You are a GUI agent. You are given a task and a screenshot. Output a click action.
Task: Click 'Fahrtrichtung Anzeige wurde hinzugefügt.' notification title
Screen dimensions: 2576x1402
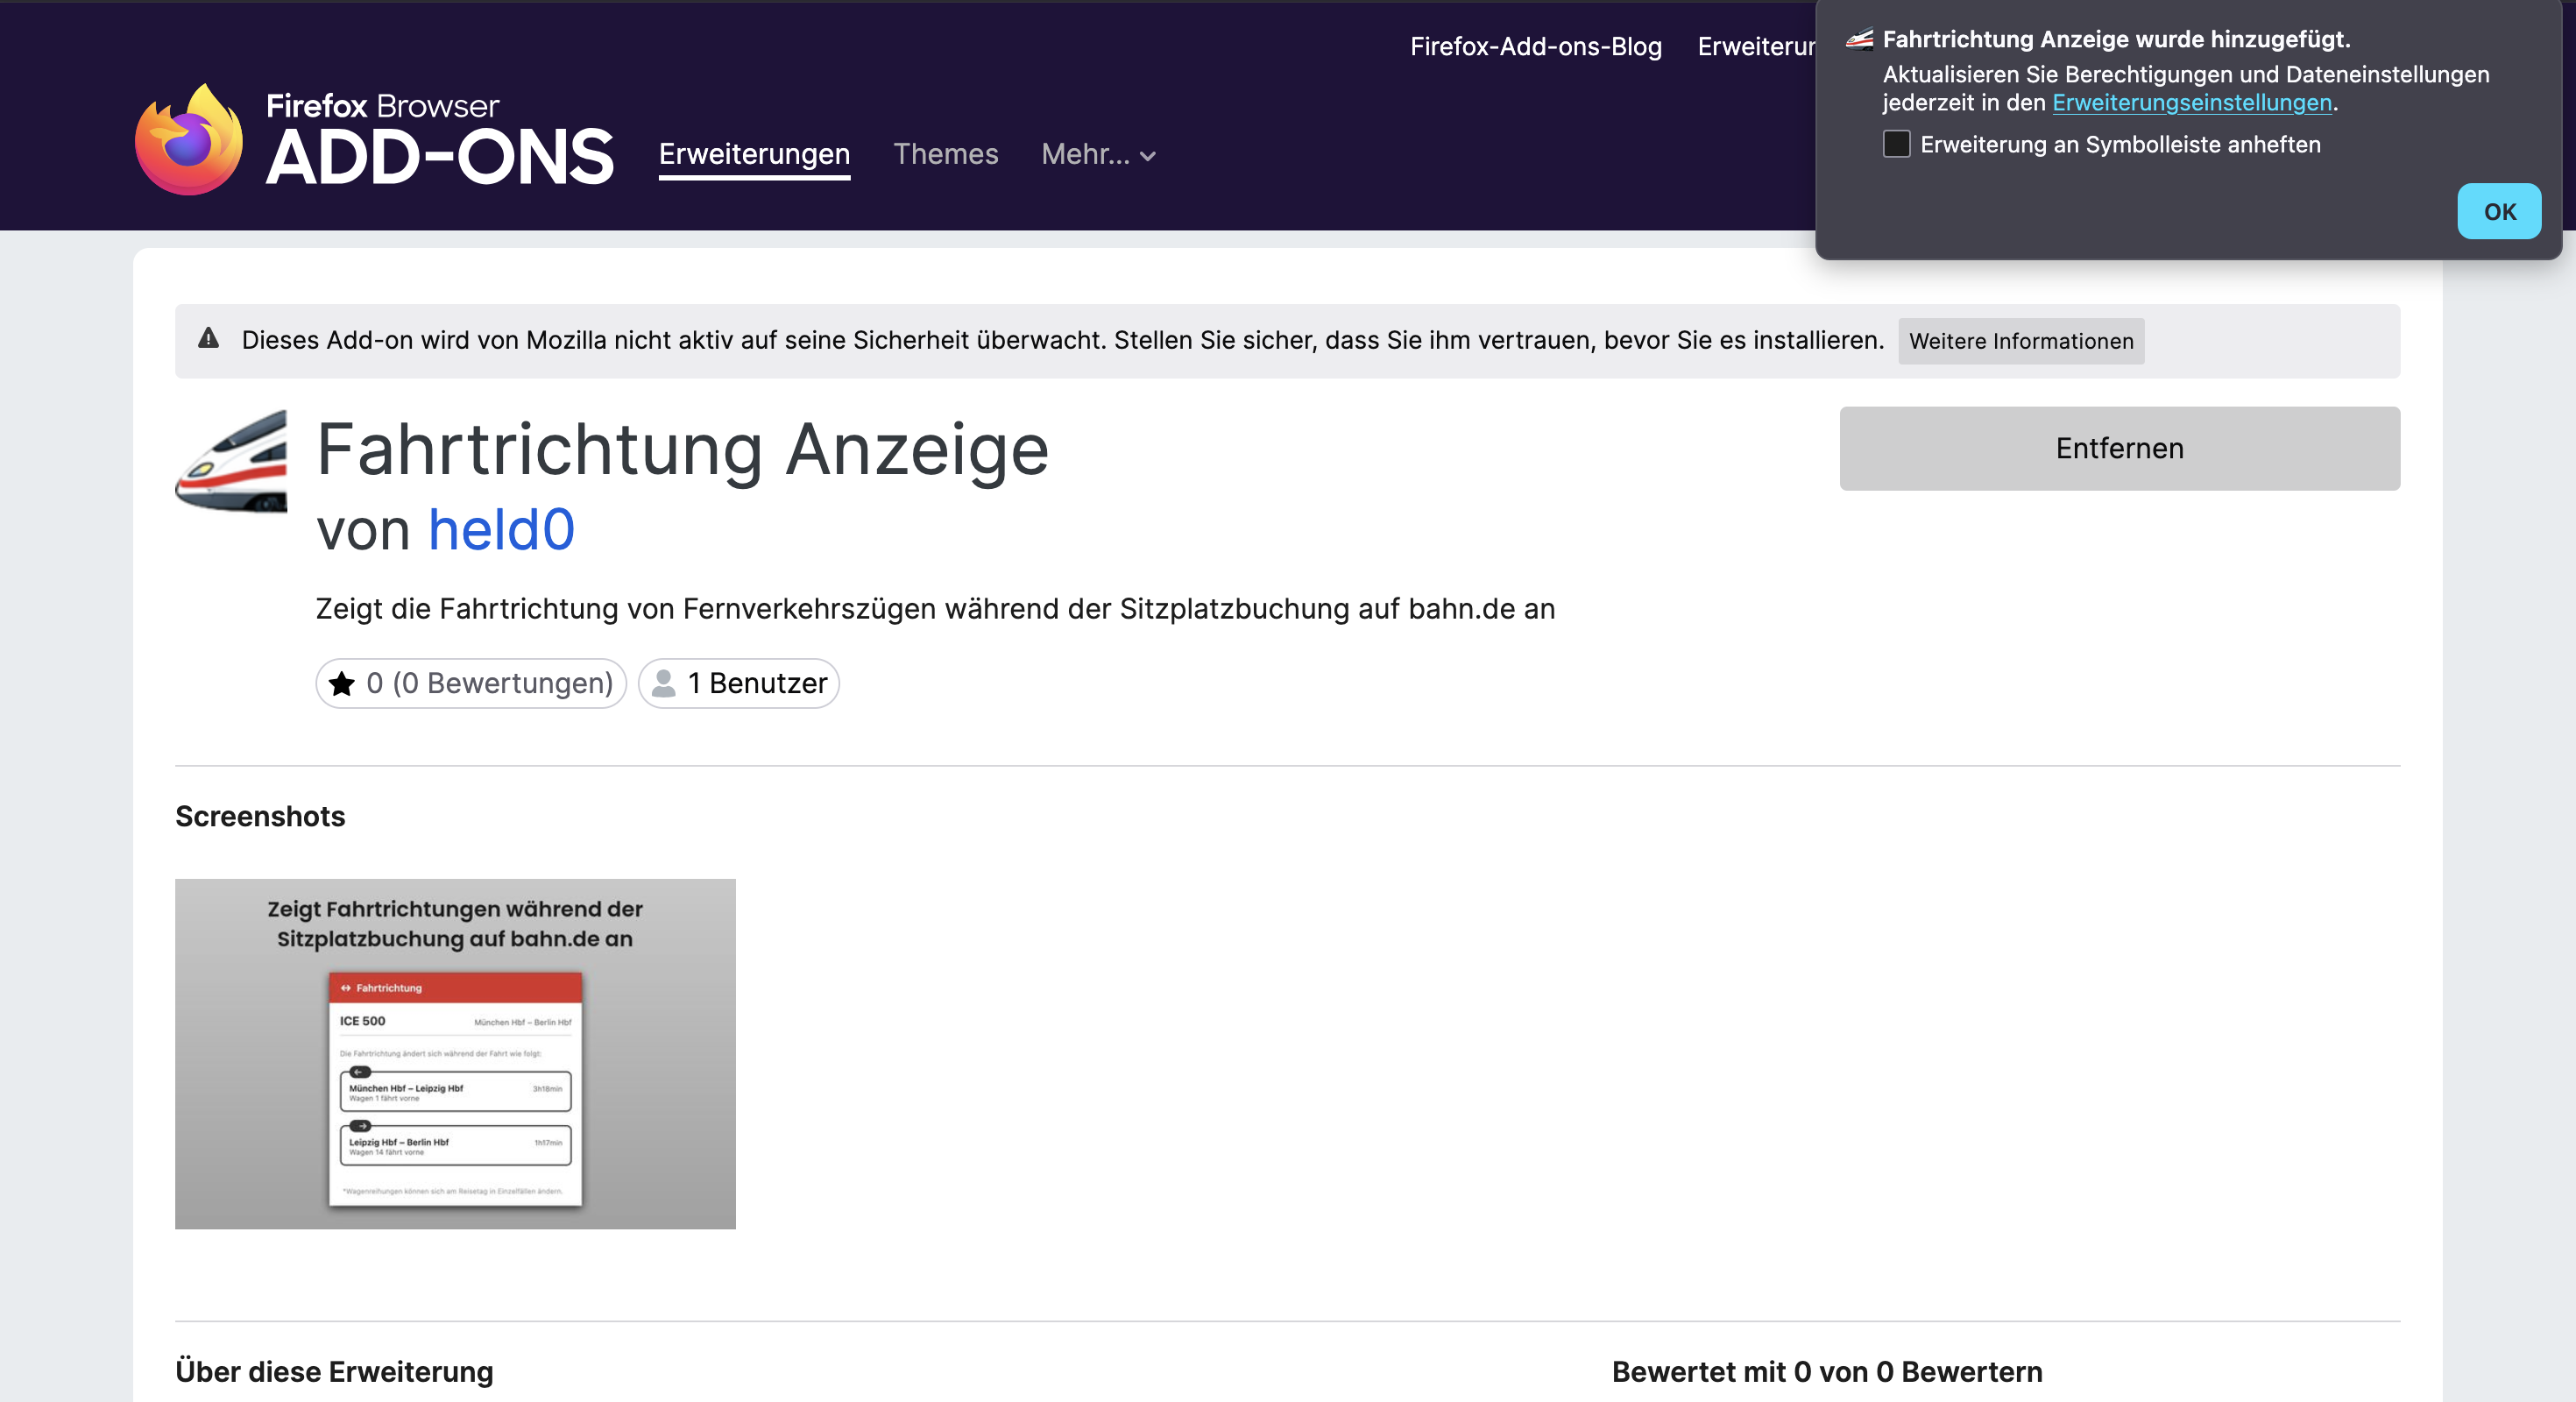pos(2116,39)
